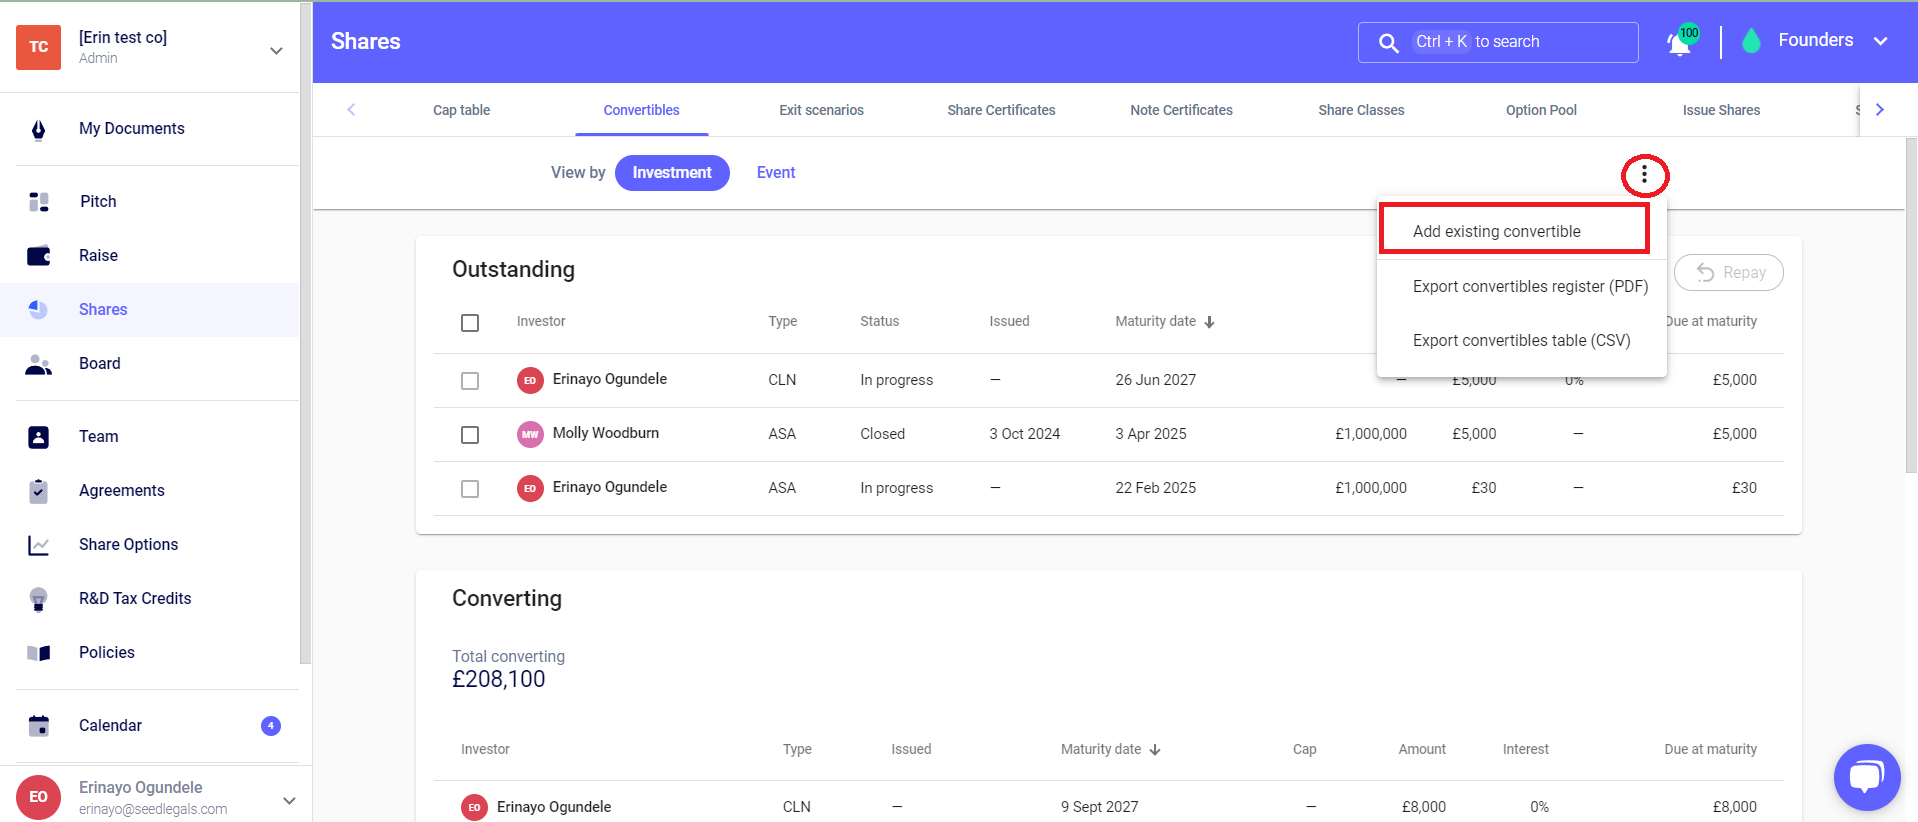This screenshot has height=822, width=1918.
Task: Click the Board people icon
Action: (39, 364)
